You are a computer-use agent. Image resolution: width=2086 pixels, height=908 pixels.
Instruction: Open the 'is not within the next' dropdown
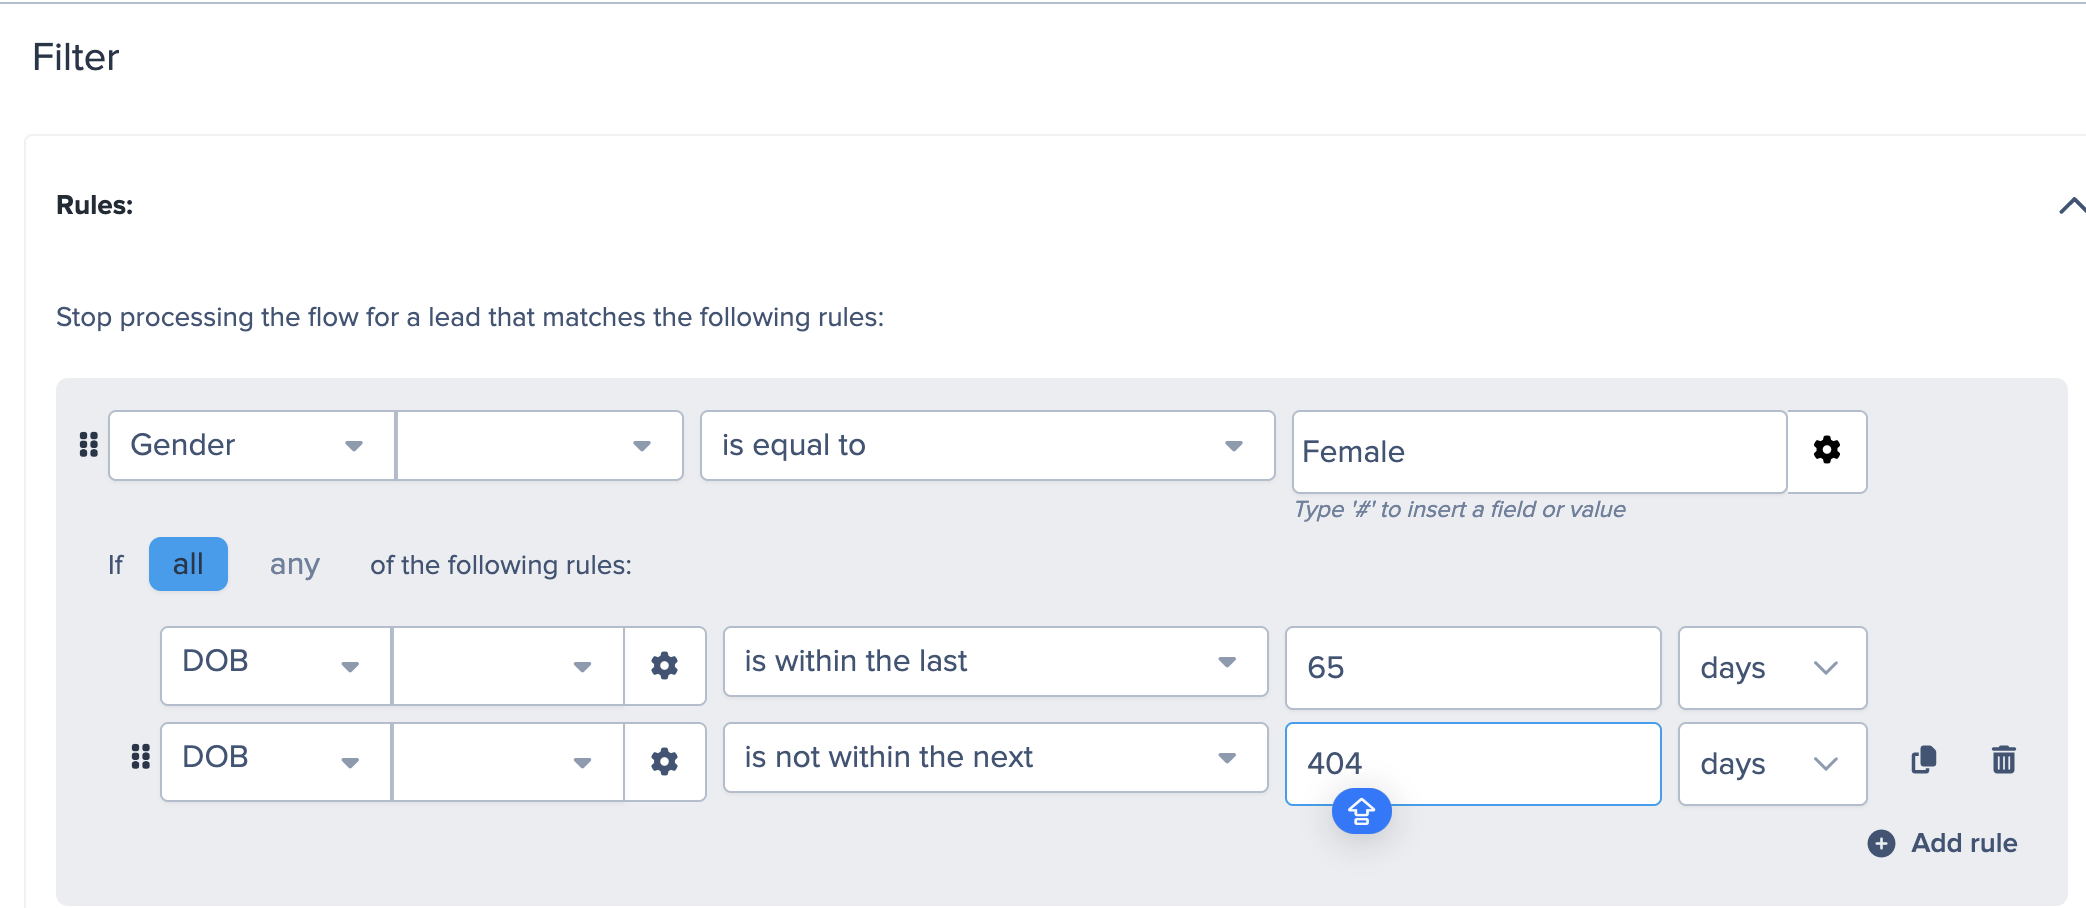(995, 758)
